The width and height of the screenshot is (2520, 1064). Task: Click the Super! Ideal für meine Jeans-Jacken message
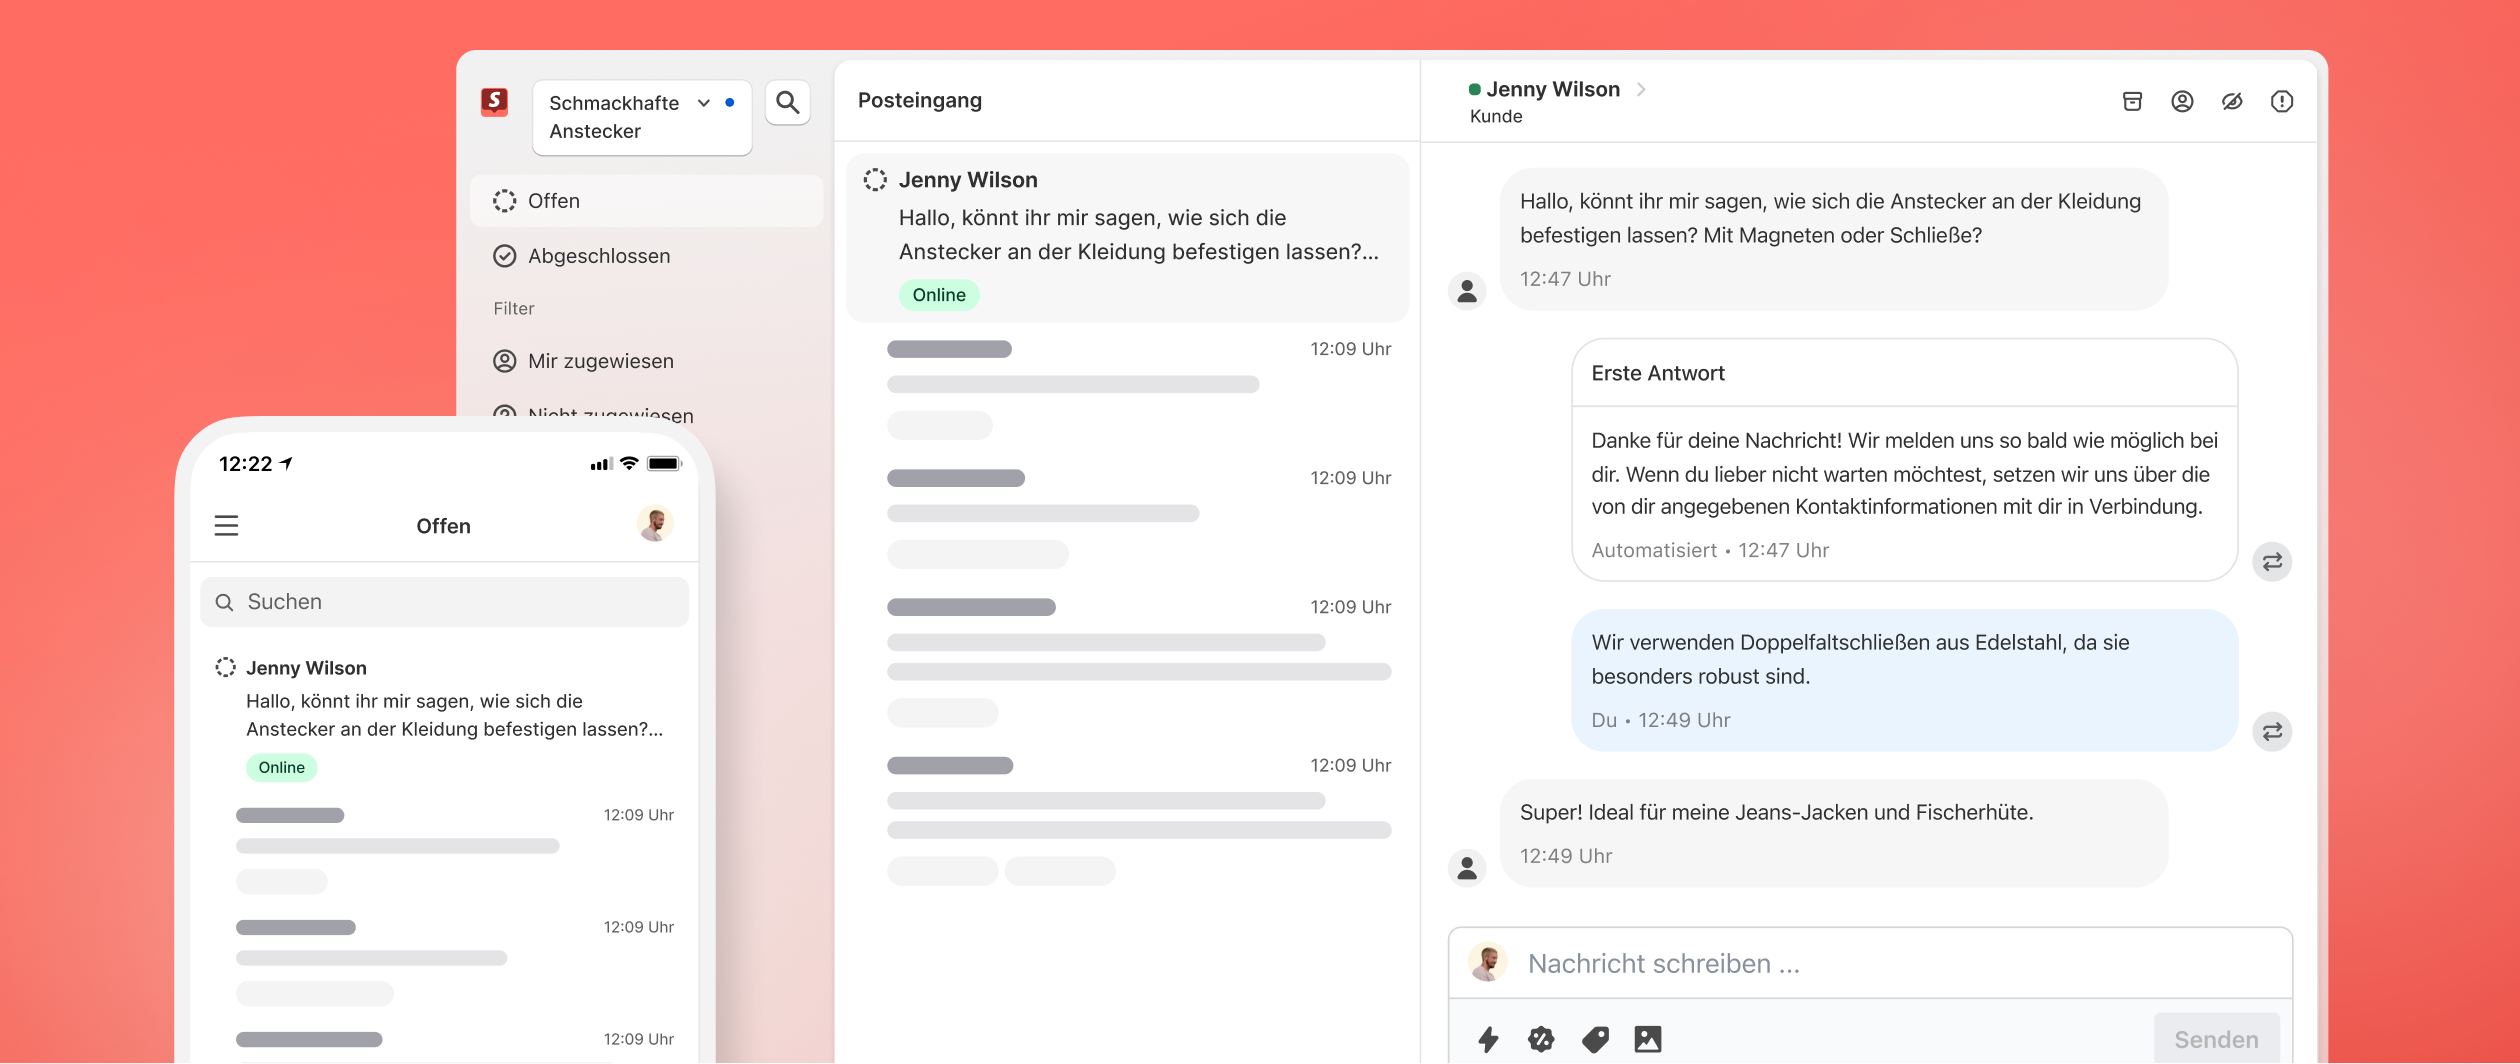(1834, 833)
